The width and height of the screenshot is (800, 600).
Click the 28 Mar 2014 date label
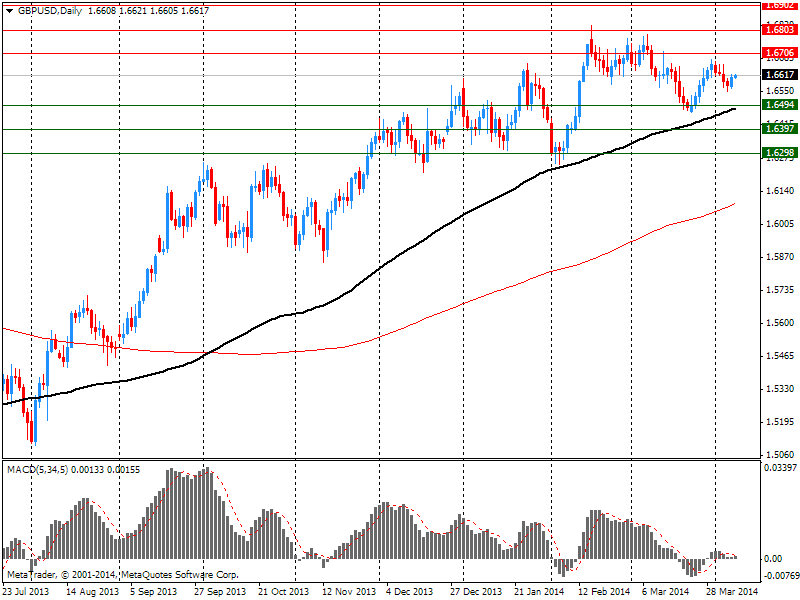click(733, 592)
